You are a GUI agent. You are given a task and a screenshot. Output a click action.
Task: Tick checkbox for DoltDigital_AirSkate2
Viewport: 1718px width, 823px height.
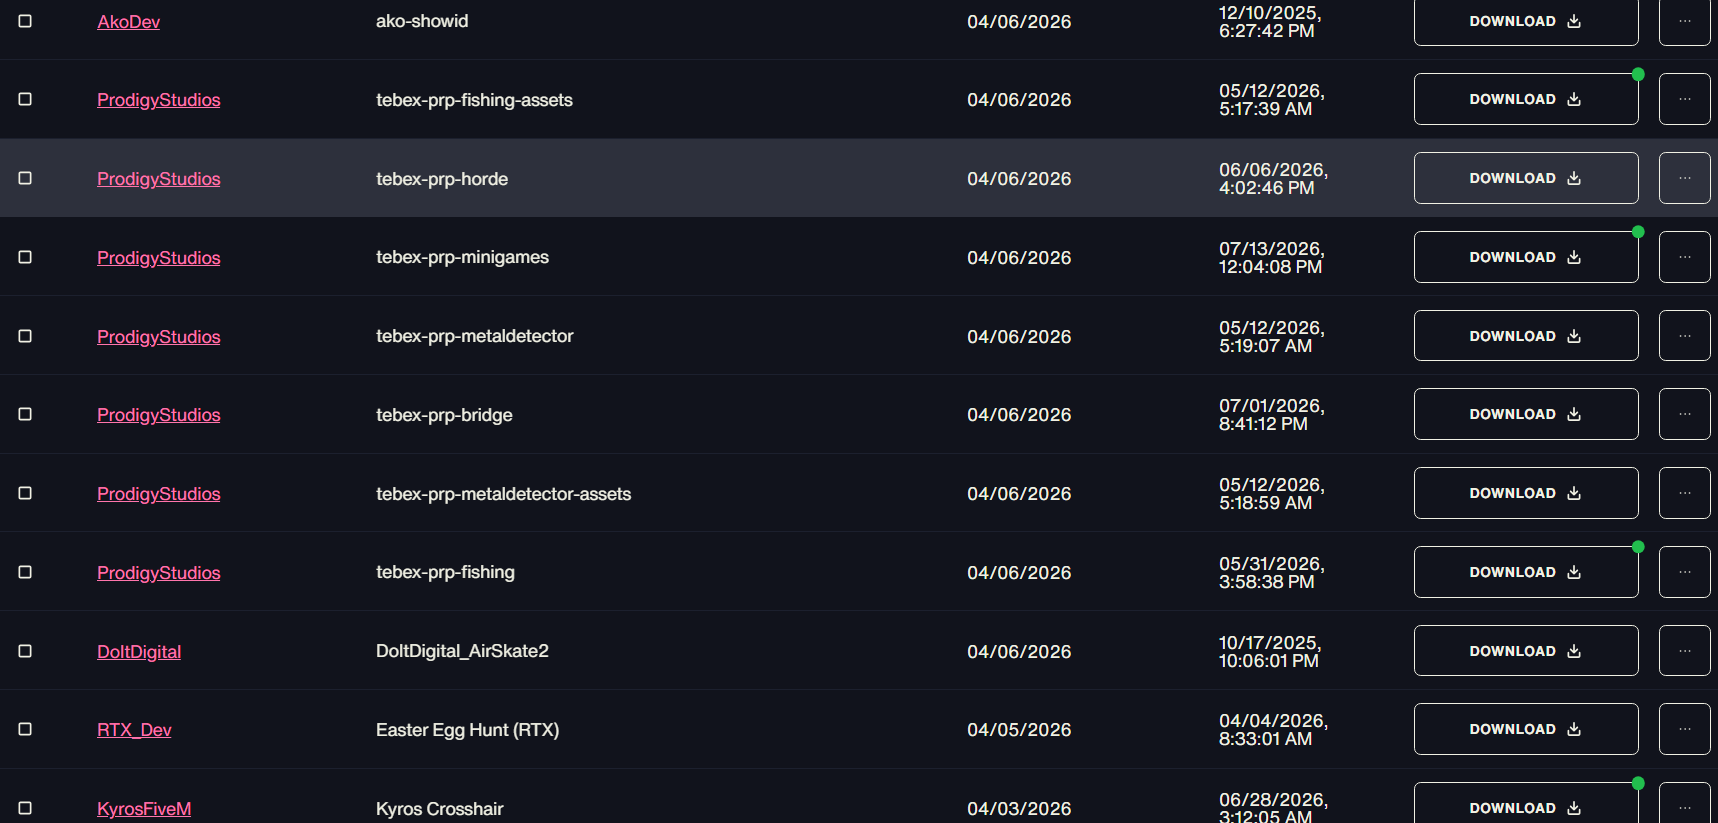[x=25, y=651]
